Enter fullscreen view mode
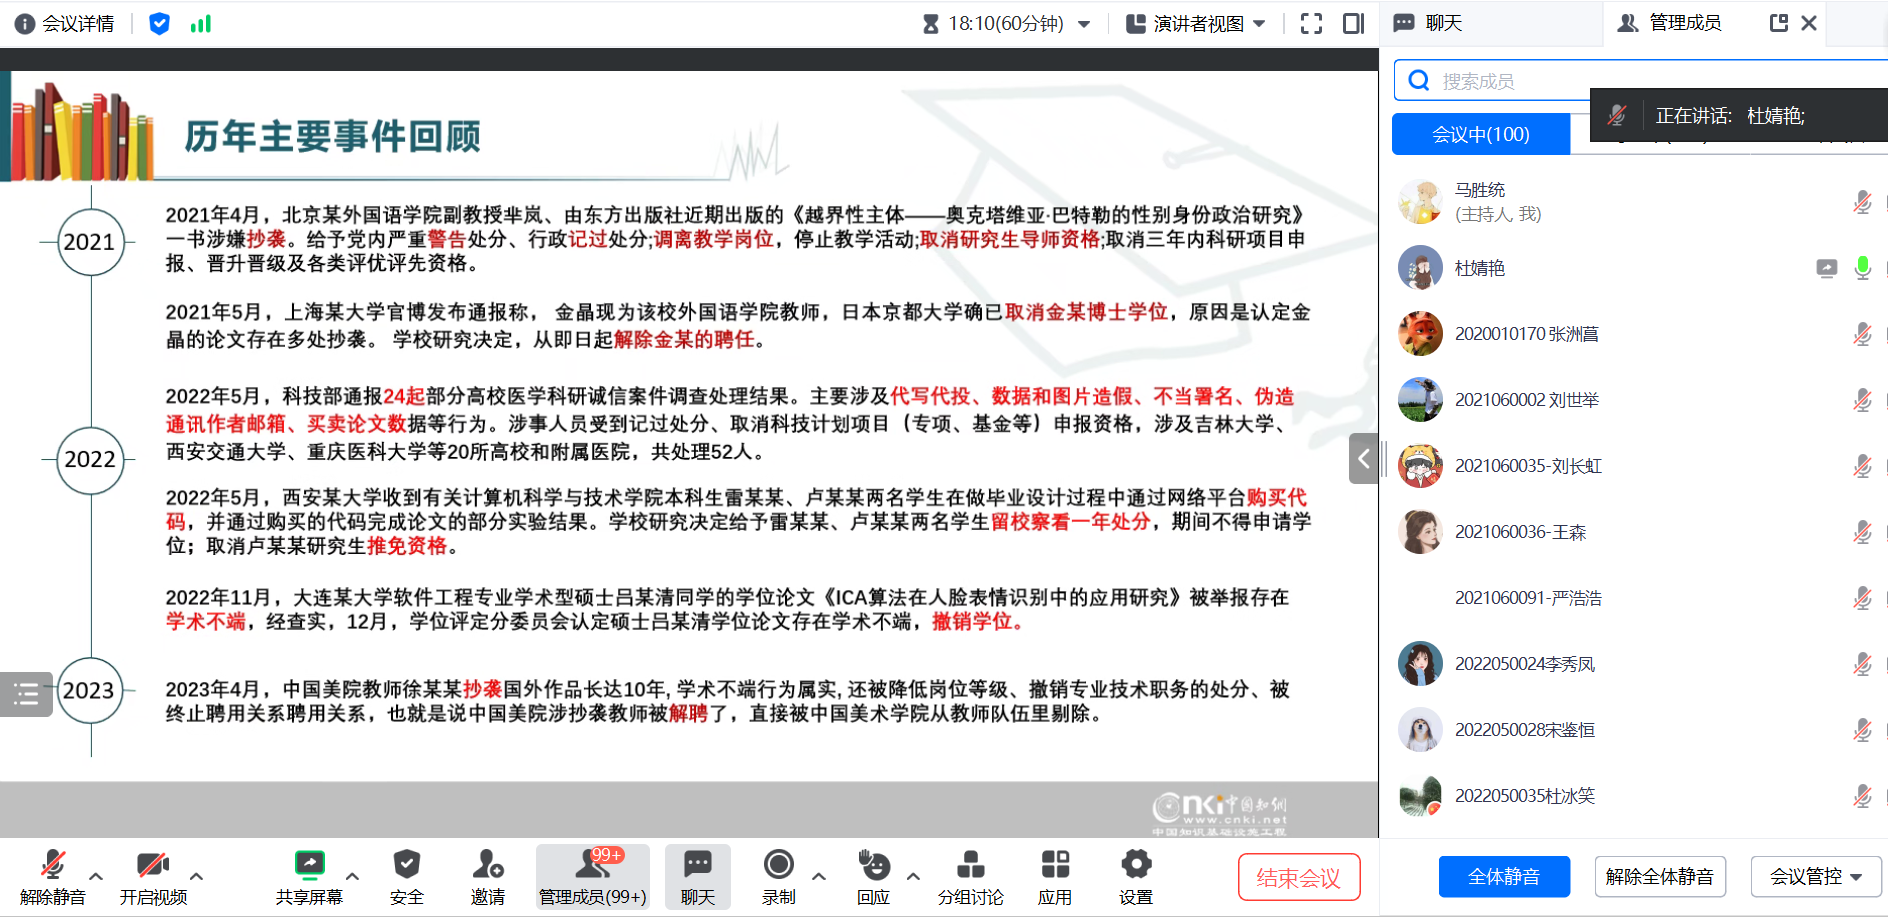The width and height of the screenshot is (1888, 917). [1311, 23]
